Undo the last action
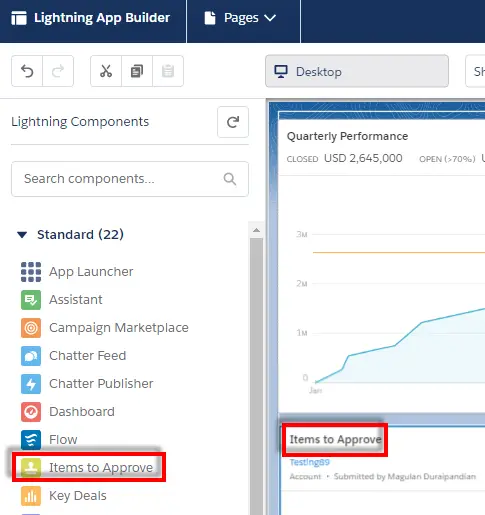The height and width of the screenshot is (515, 485). point(27,71)
